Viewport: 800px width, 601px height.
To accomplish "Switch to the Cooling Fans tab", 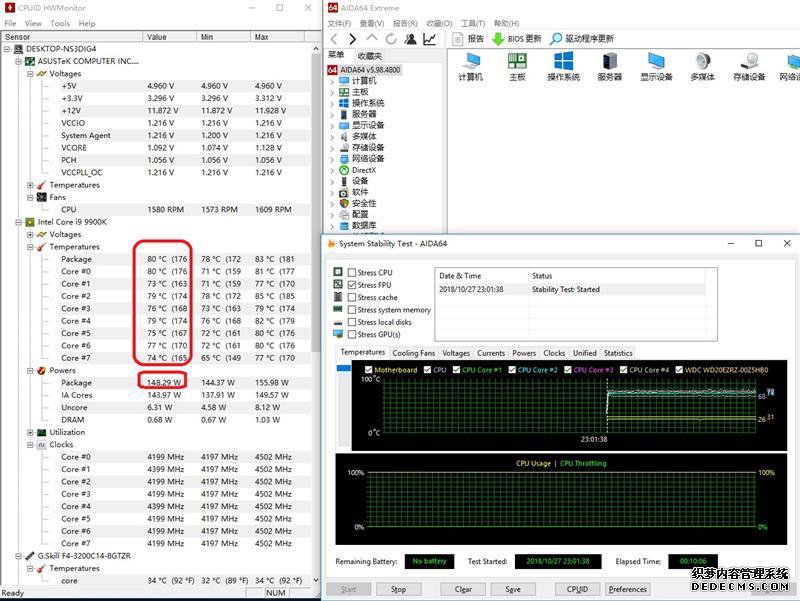I will click(414, 353).
